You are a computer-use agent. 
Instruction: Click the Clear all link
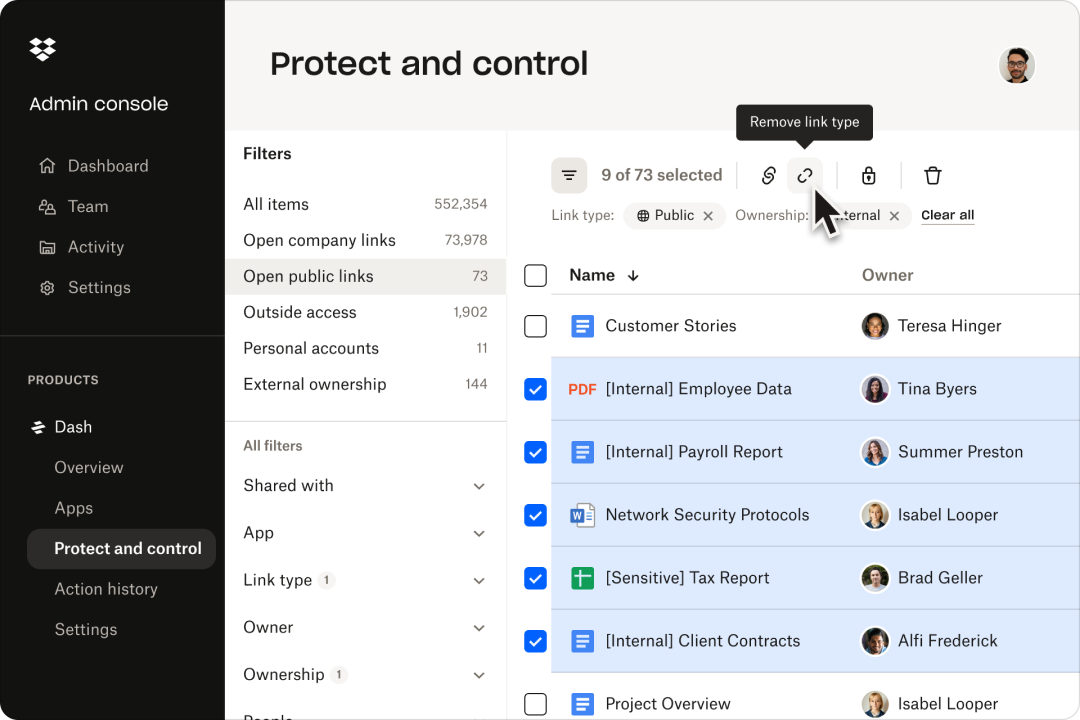pyautogui.click(x=947, y=215)
